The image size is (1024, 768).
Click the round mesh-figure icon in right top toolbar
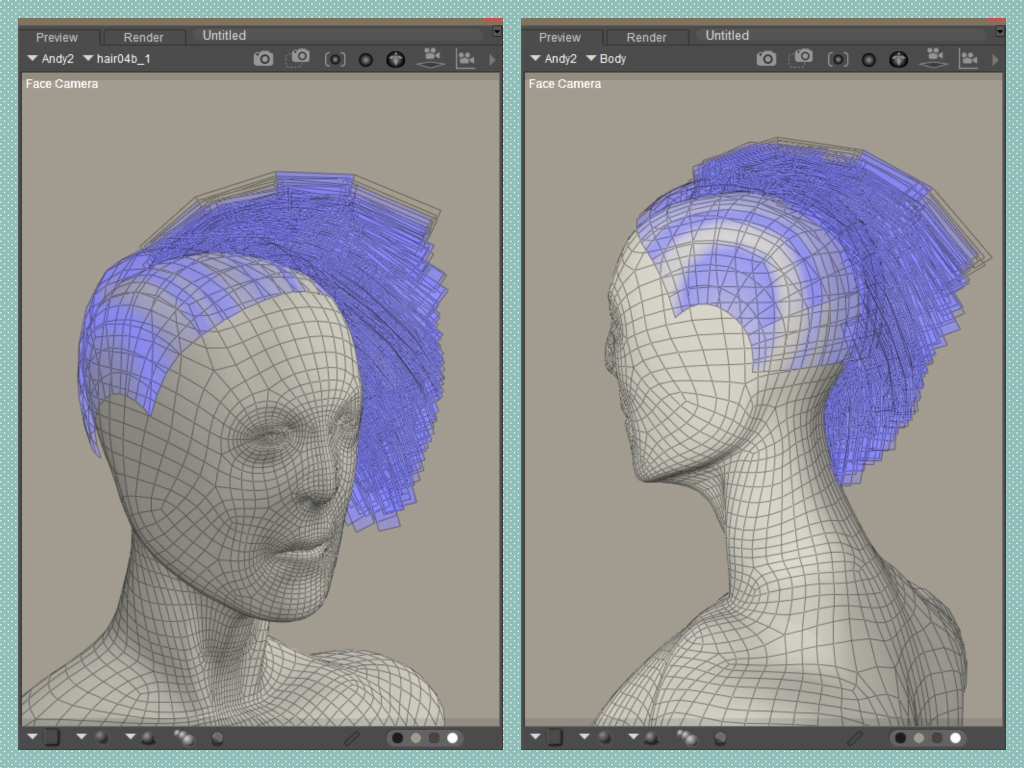coord(899,60)
